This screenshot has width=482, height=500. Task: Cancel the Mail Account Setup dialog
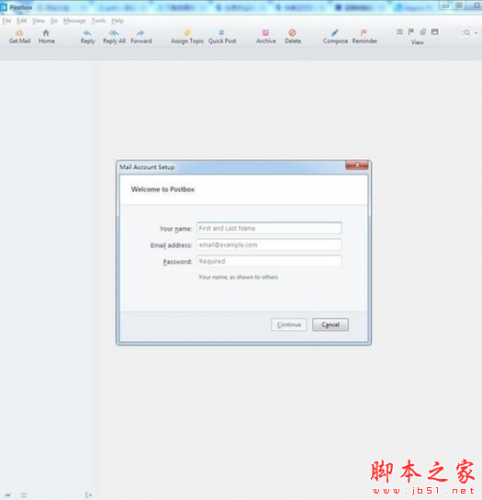[x=330, y=325]
